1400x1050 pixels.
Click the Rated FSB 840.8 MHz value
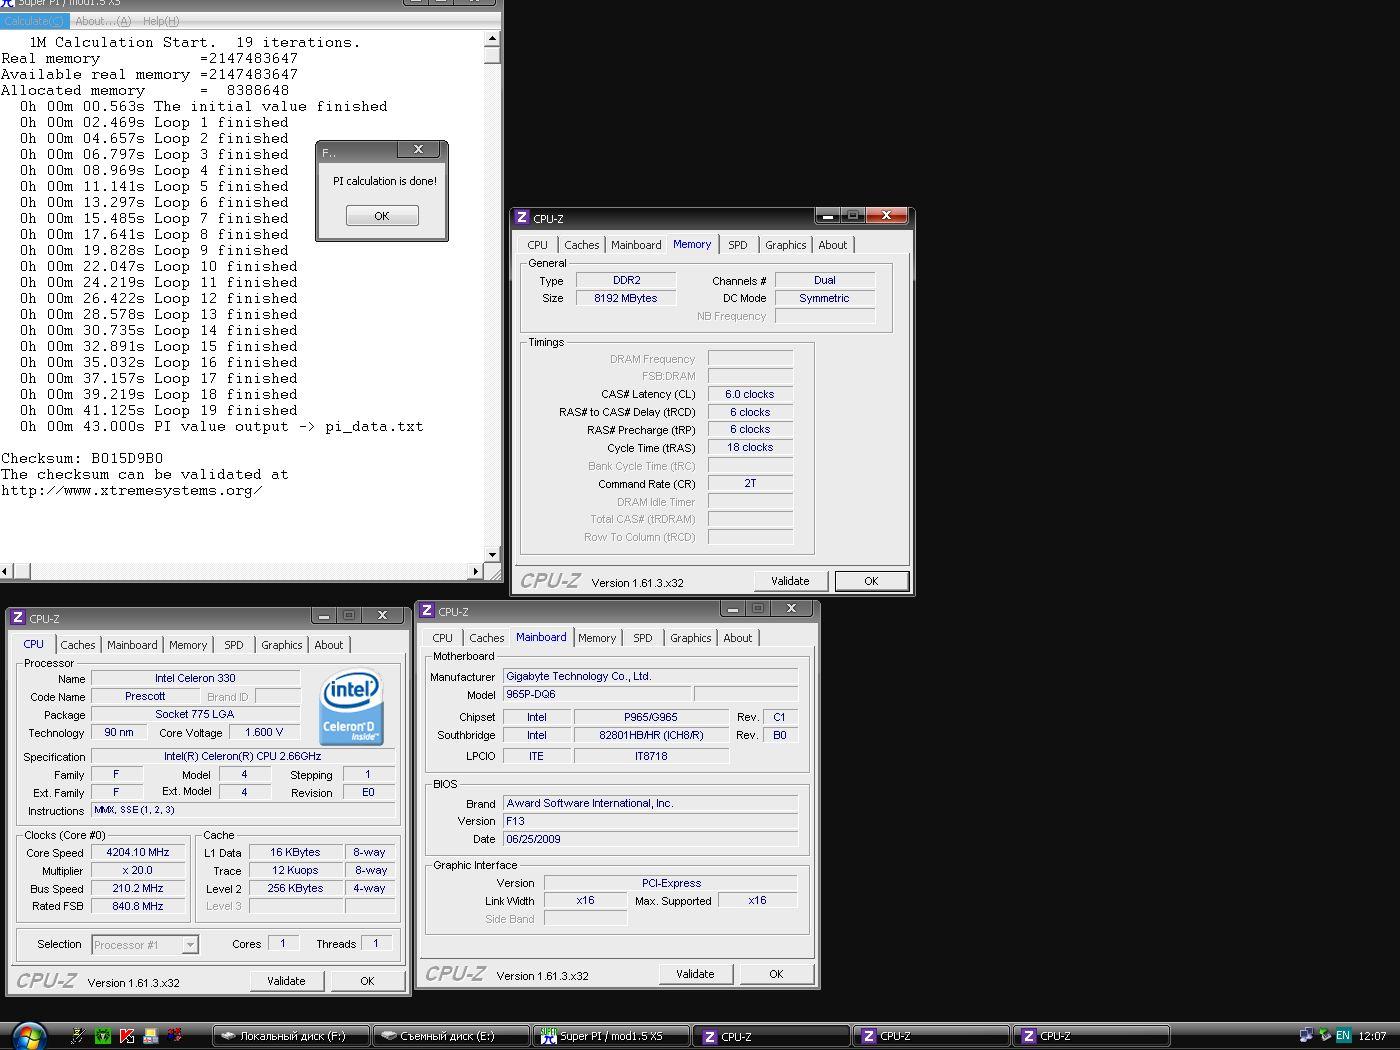(138, 906)
